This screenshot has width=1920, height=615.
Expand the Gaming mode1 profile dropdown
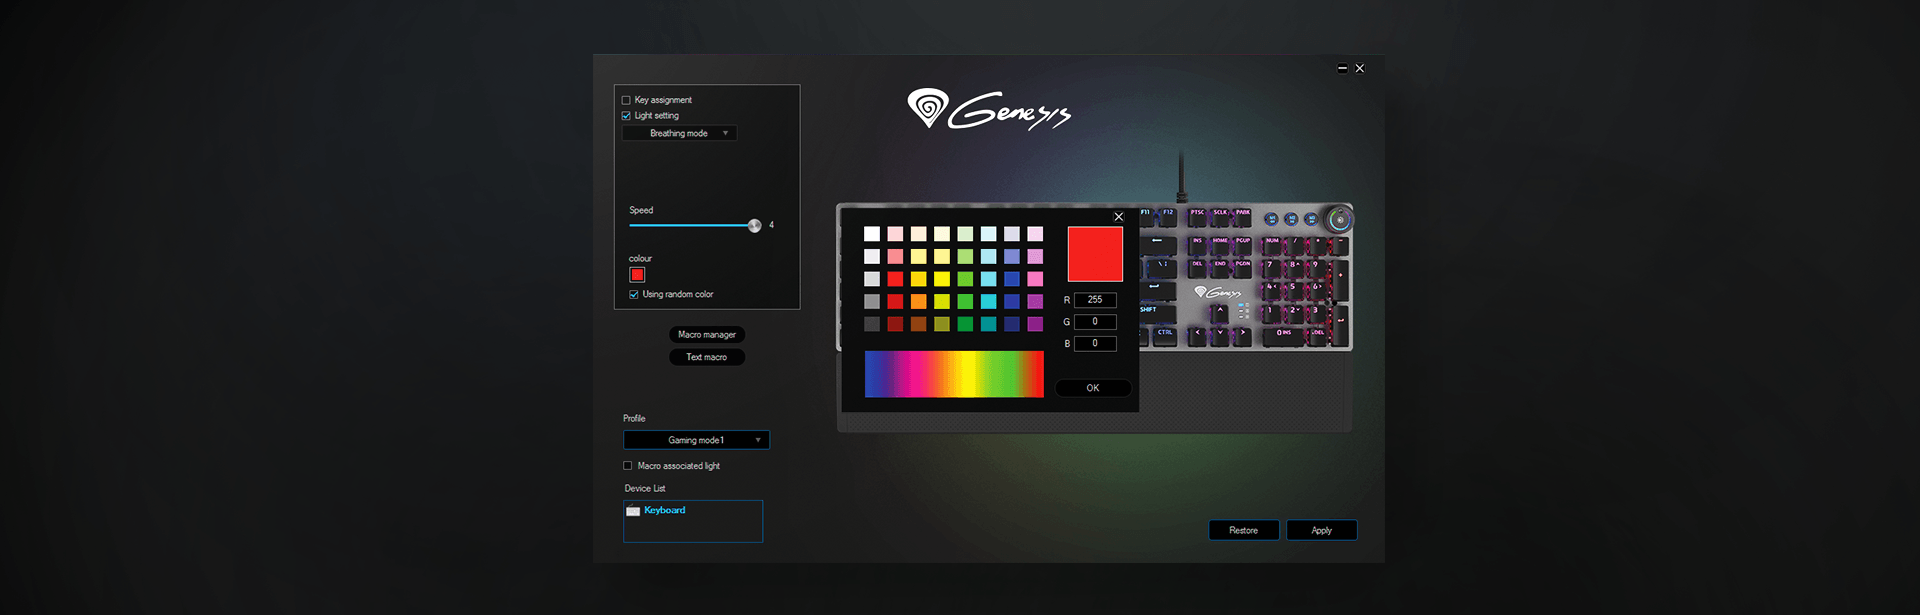pos(697,440)
